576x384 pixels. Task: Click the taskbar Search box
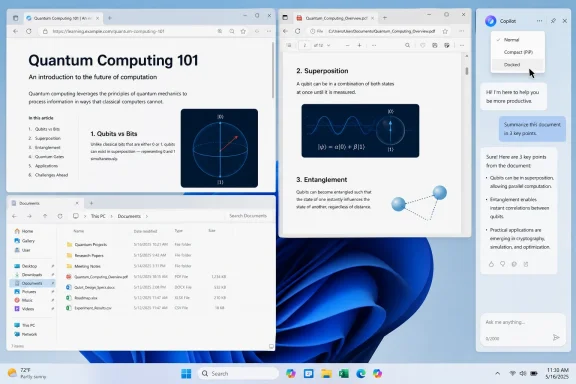click(238, 374)
